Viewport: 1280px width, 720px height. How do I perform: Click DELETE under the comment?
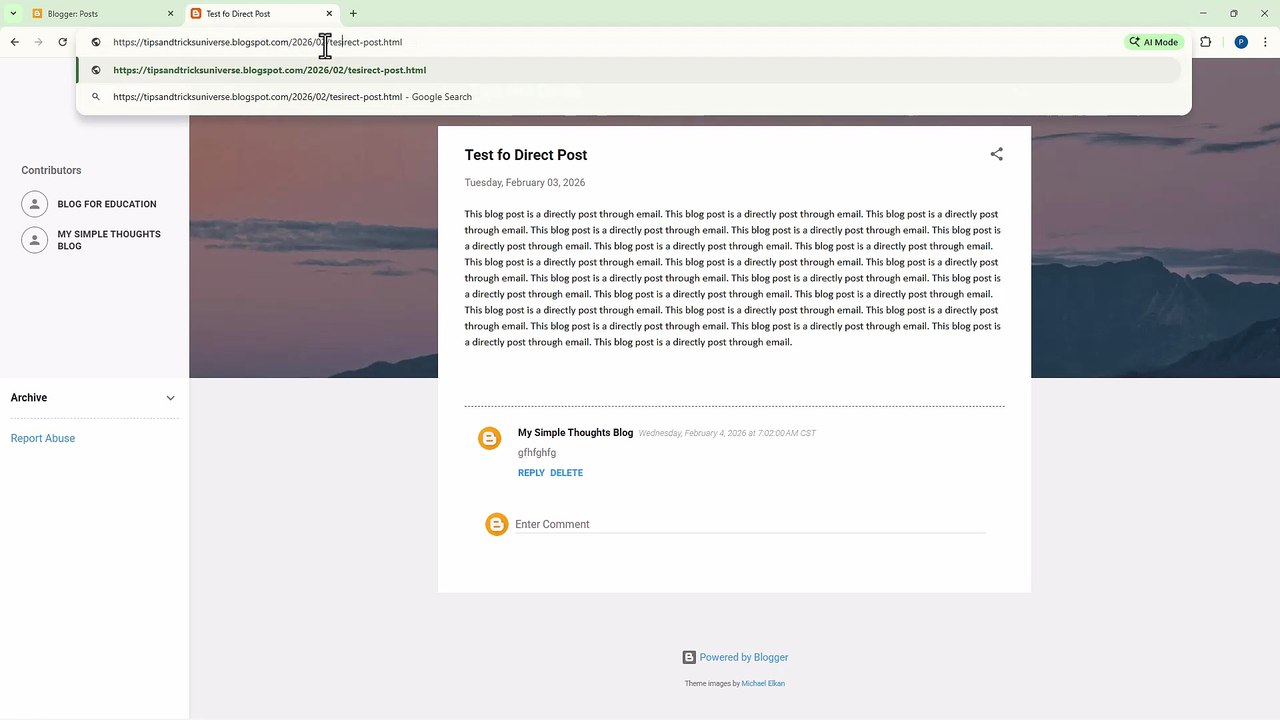[x=566, y=473]
